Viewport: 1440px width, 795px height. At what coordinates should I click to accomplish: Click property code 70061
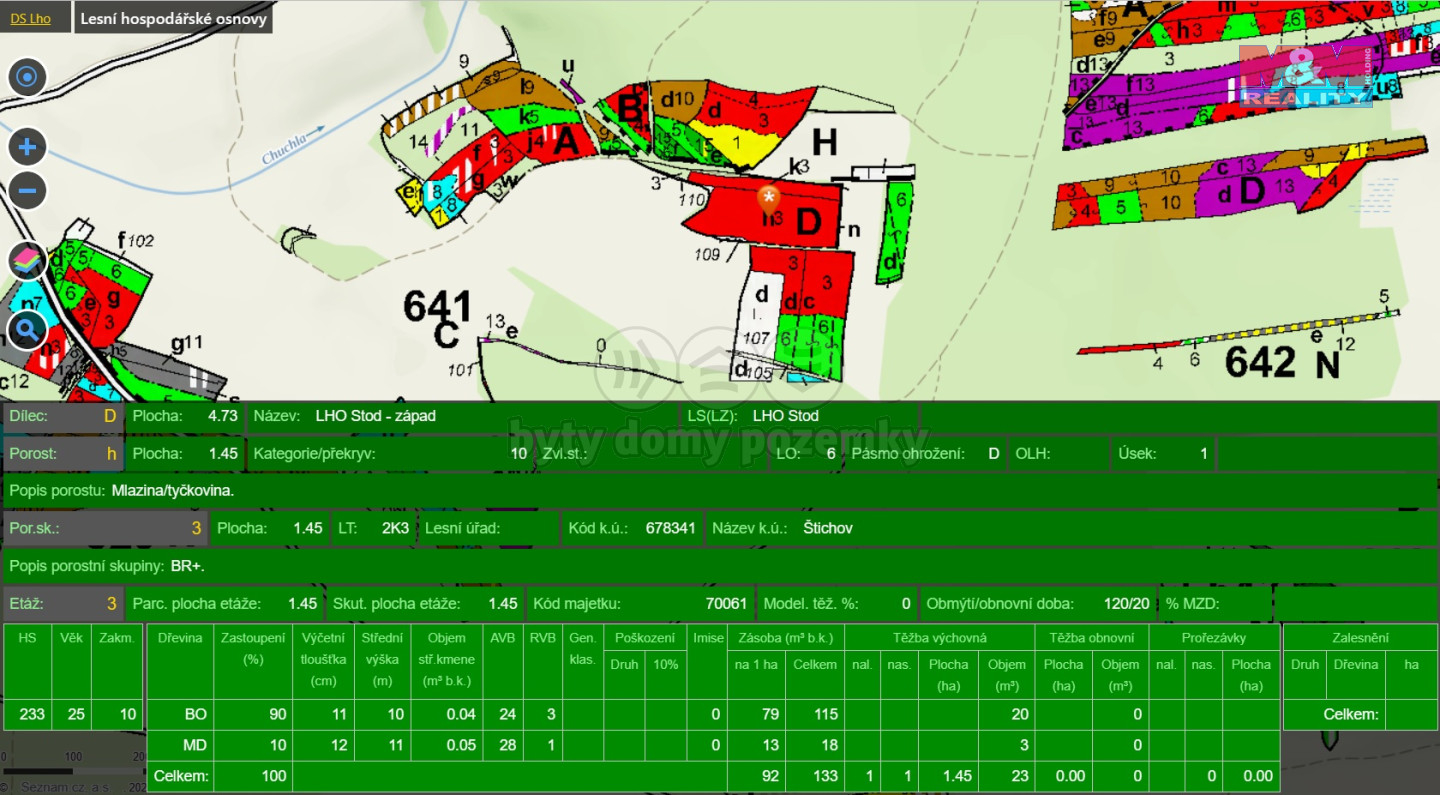726,604
